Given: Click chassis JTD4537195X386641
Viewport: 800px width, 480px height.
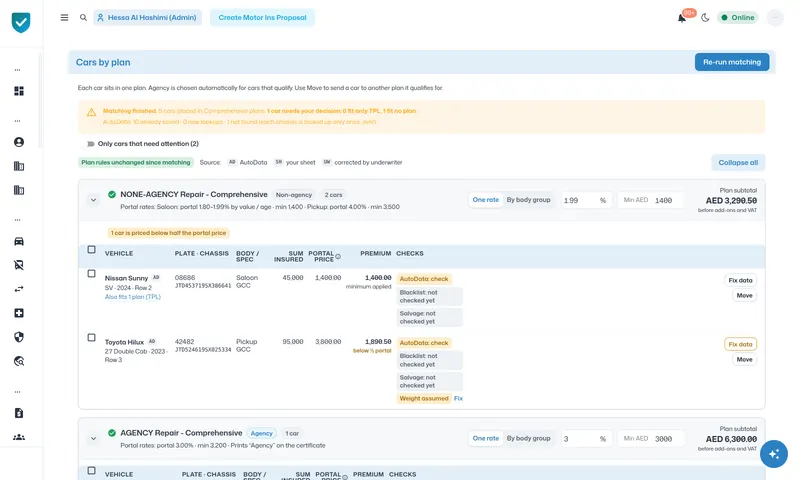Looking at the screenshot, I should click(x=203, y=286).
